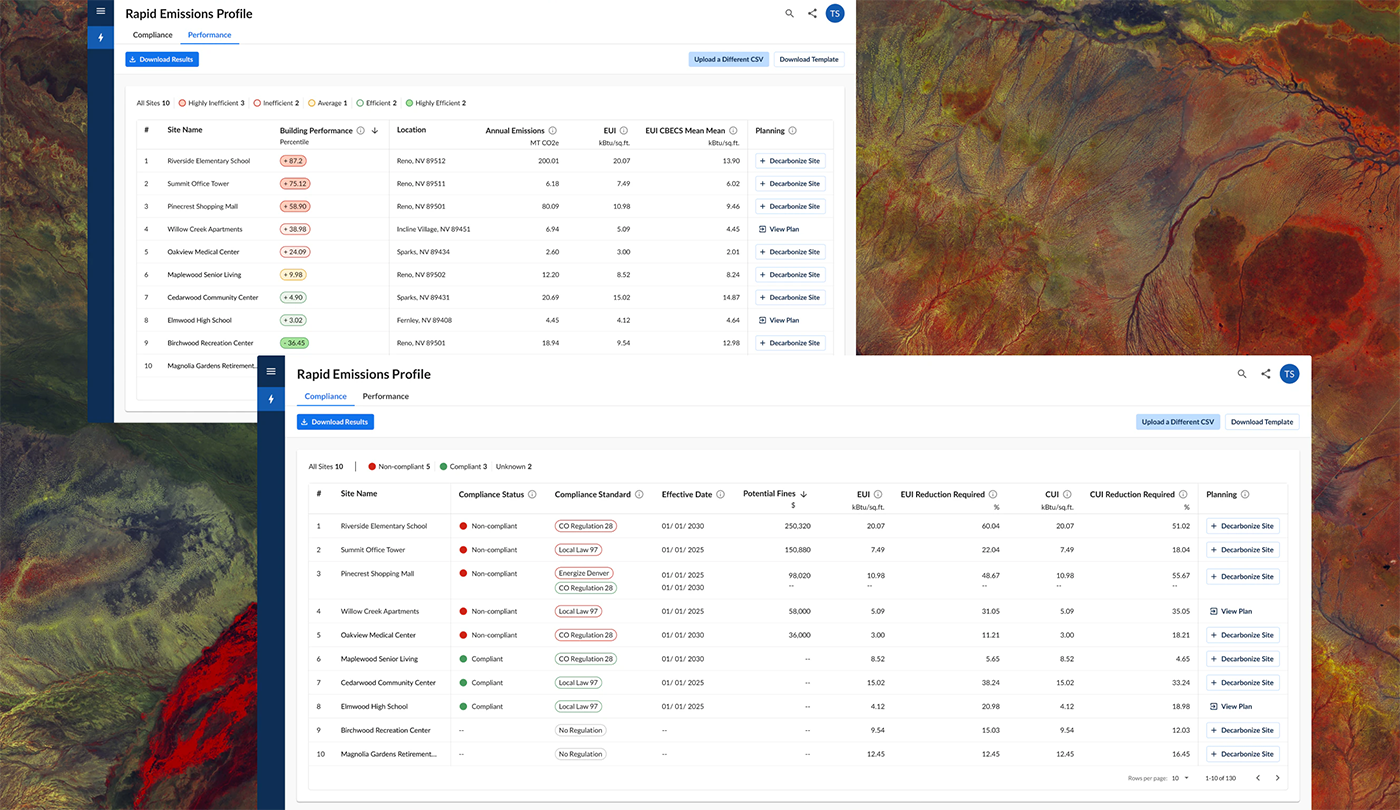Viewport: 1400px width, 810px height.
Task: Switch to Performance tab in the Compliance window
Action: (385, 397)
